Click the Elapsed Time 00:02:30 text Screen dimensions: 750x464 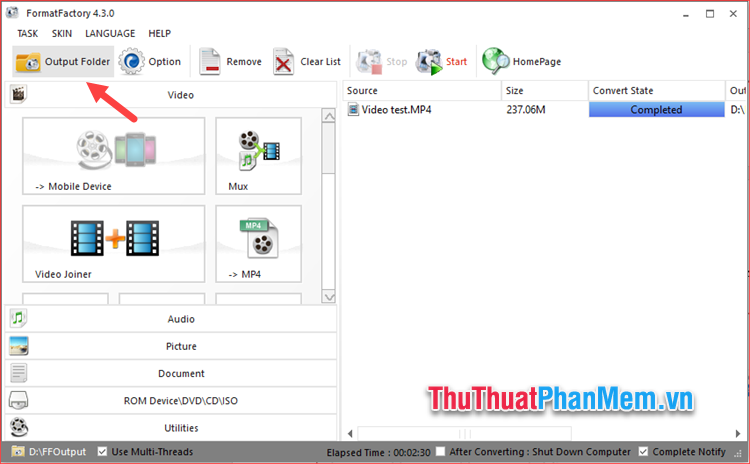click(378, 452)
